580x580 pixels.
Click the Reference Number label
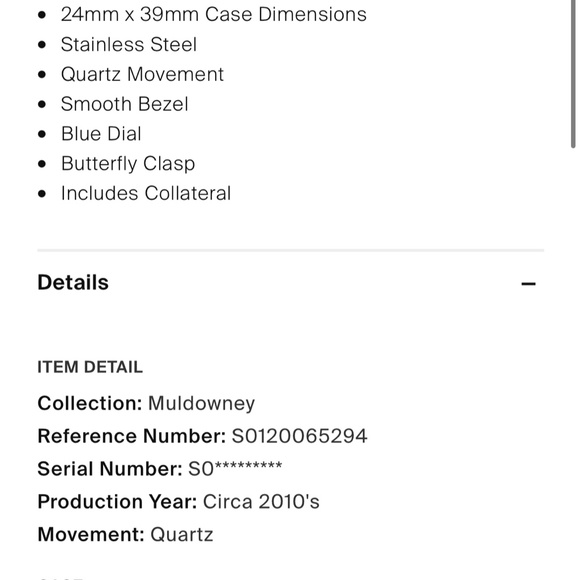click(132, 436)
